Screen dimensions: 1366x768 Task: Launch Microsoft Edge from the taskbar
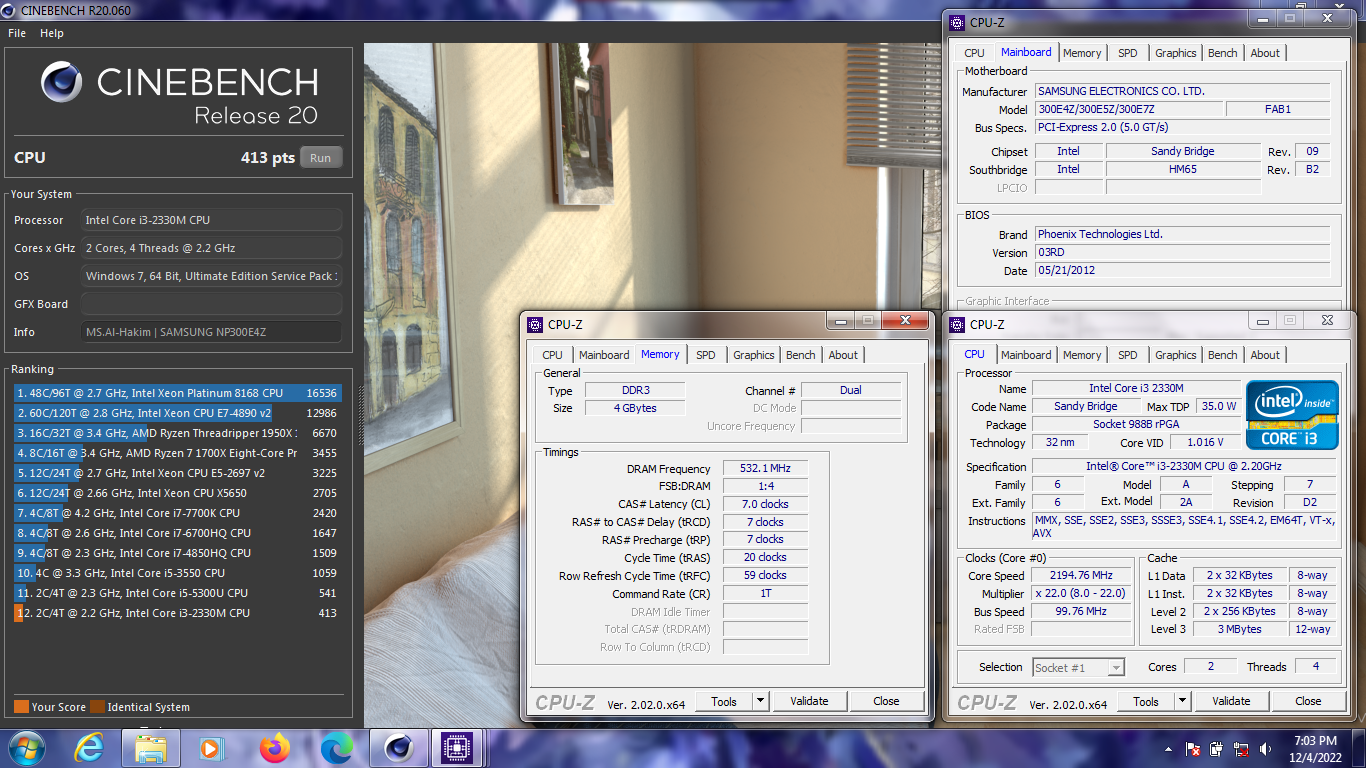point(337,748)
